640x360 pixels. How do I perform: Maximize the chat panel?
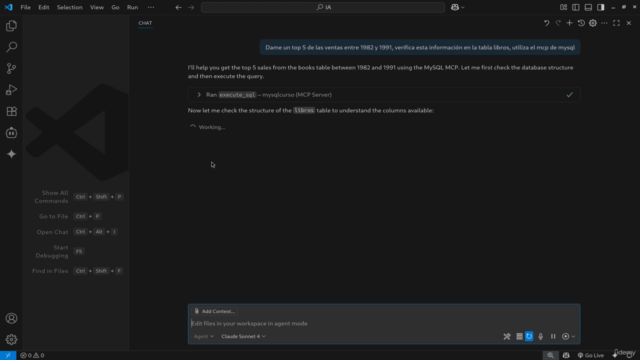616,23
